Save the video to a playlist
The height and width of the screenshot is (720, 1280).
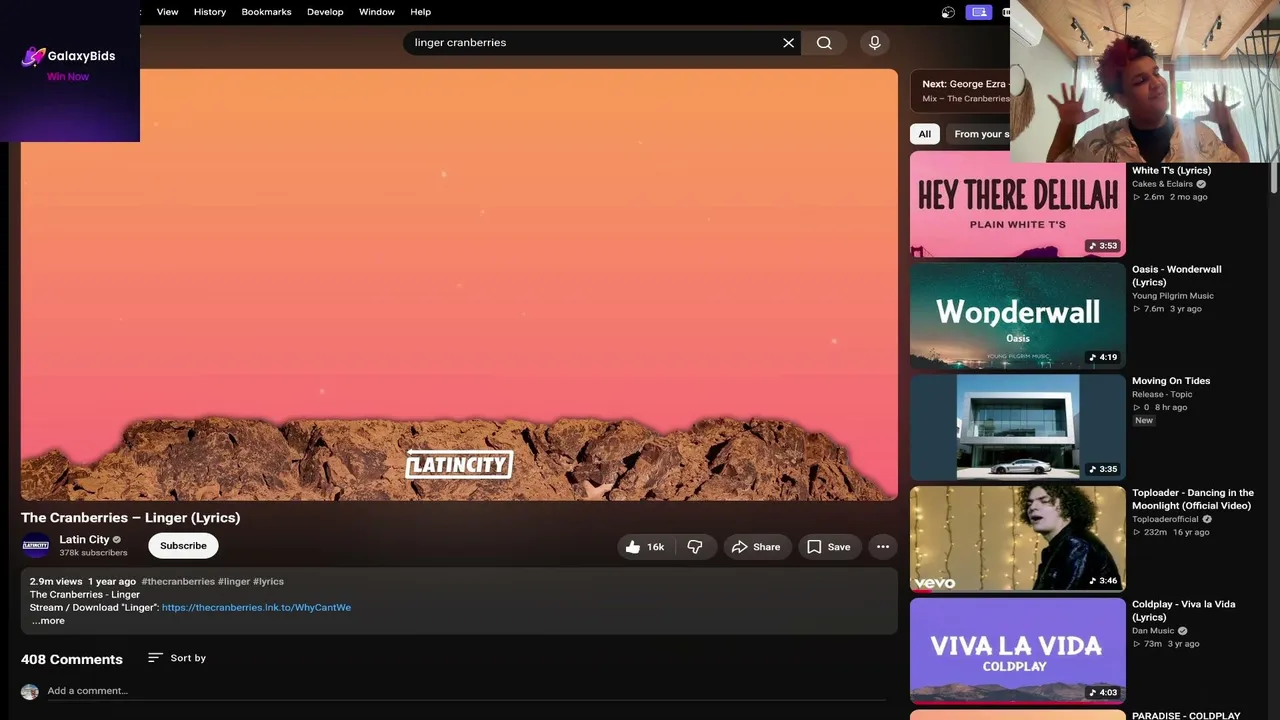tap(829, 547)
